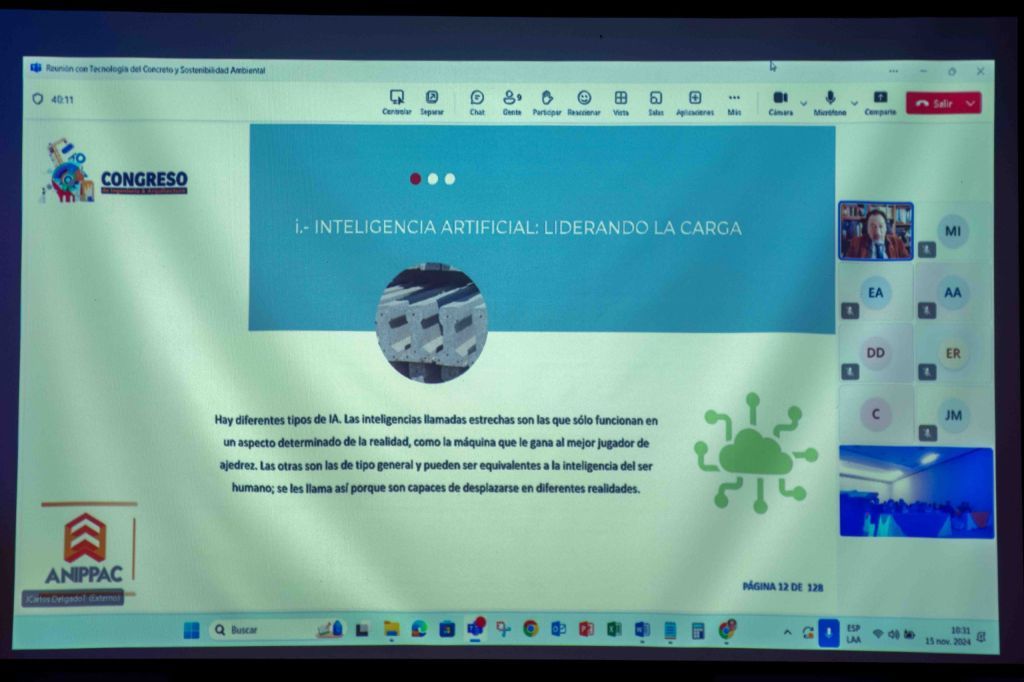1024x682 pixels.
Task: Expand the arrow beside Salir
Action: tap(971, 103)
